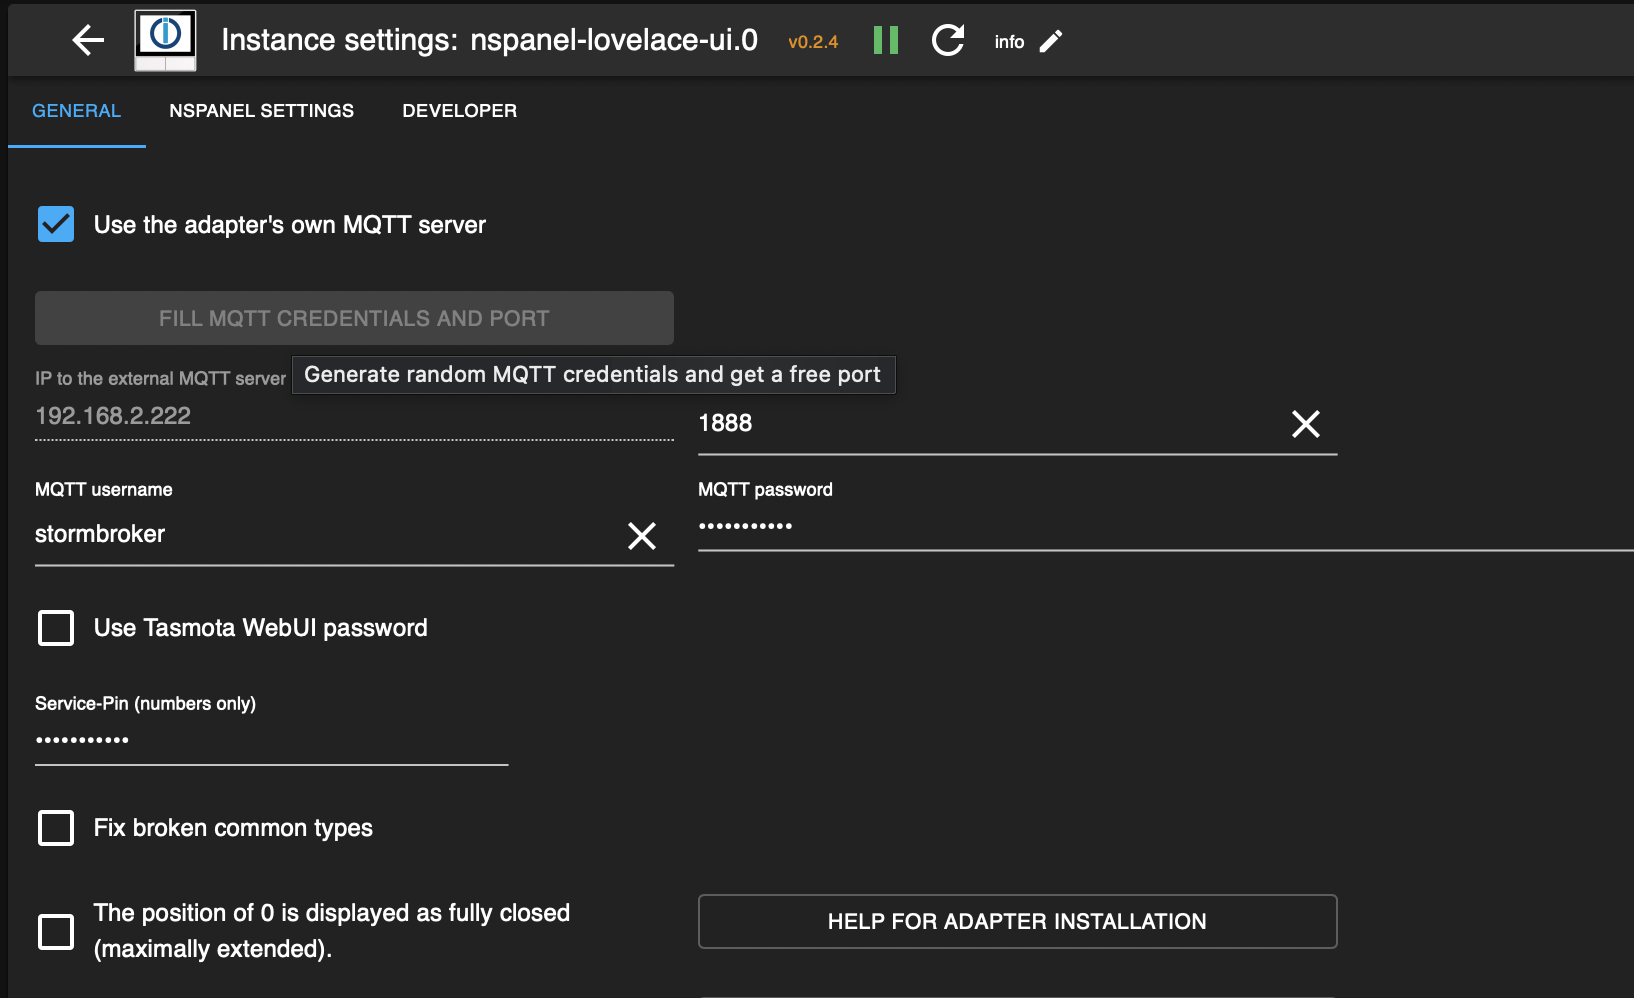Viewport: 1634px width, 998px height.
Task: Click the back arrow icon
Action: [x=88, y=40]
